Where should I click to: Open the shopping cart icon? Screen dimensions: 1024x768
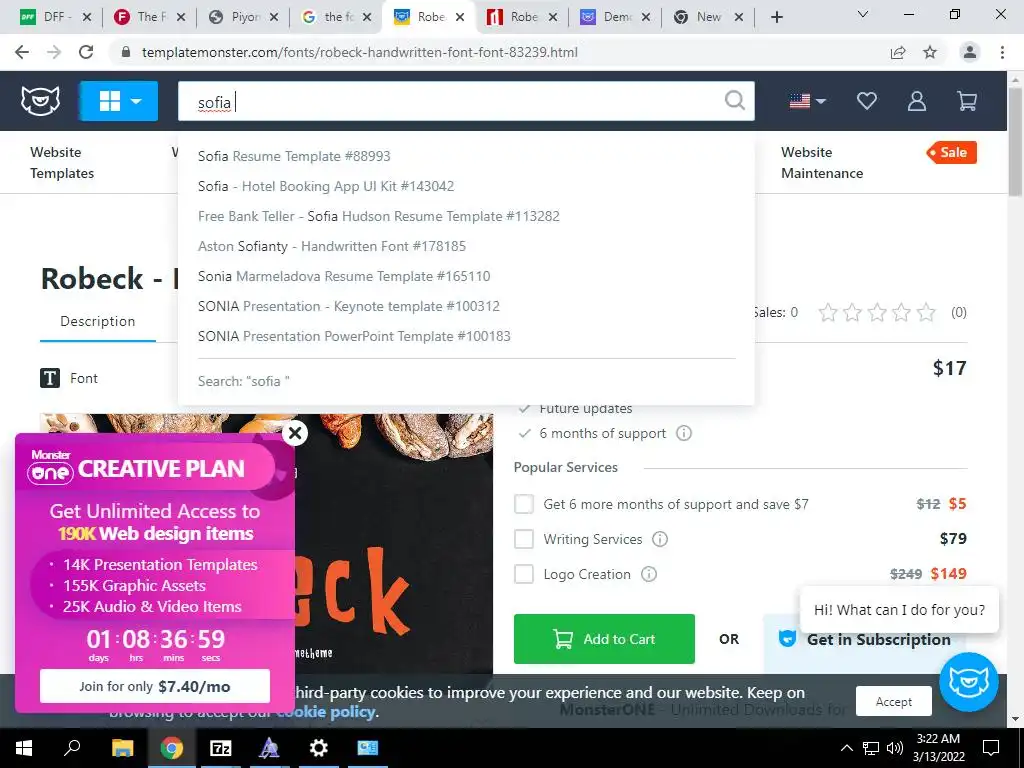pos(967,101)
